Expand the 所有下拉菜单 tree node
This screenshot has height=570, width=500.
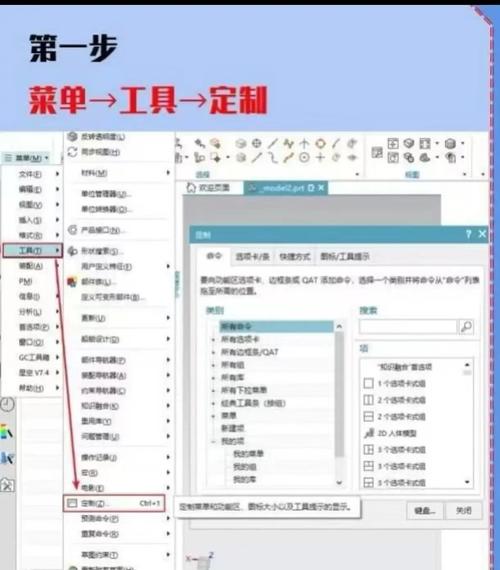213,390
